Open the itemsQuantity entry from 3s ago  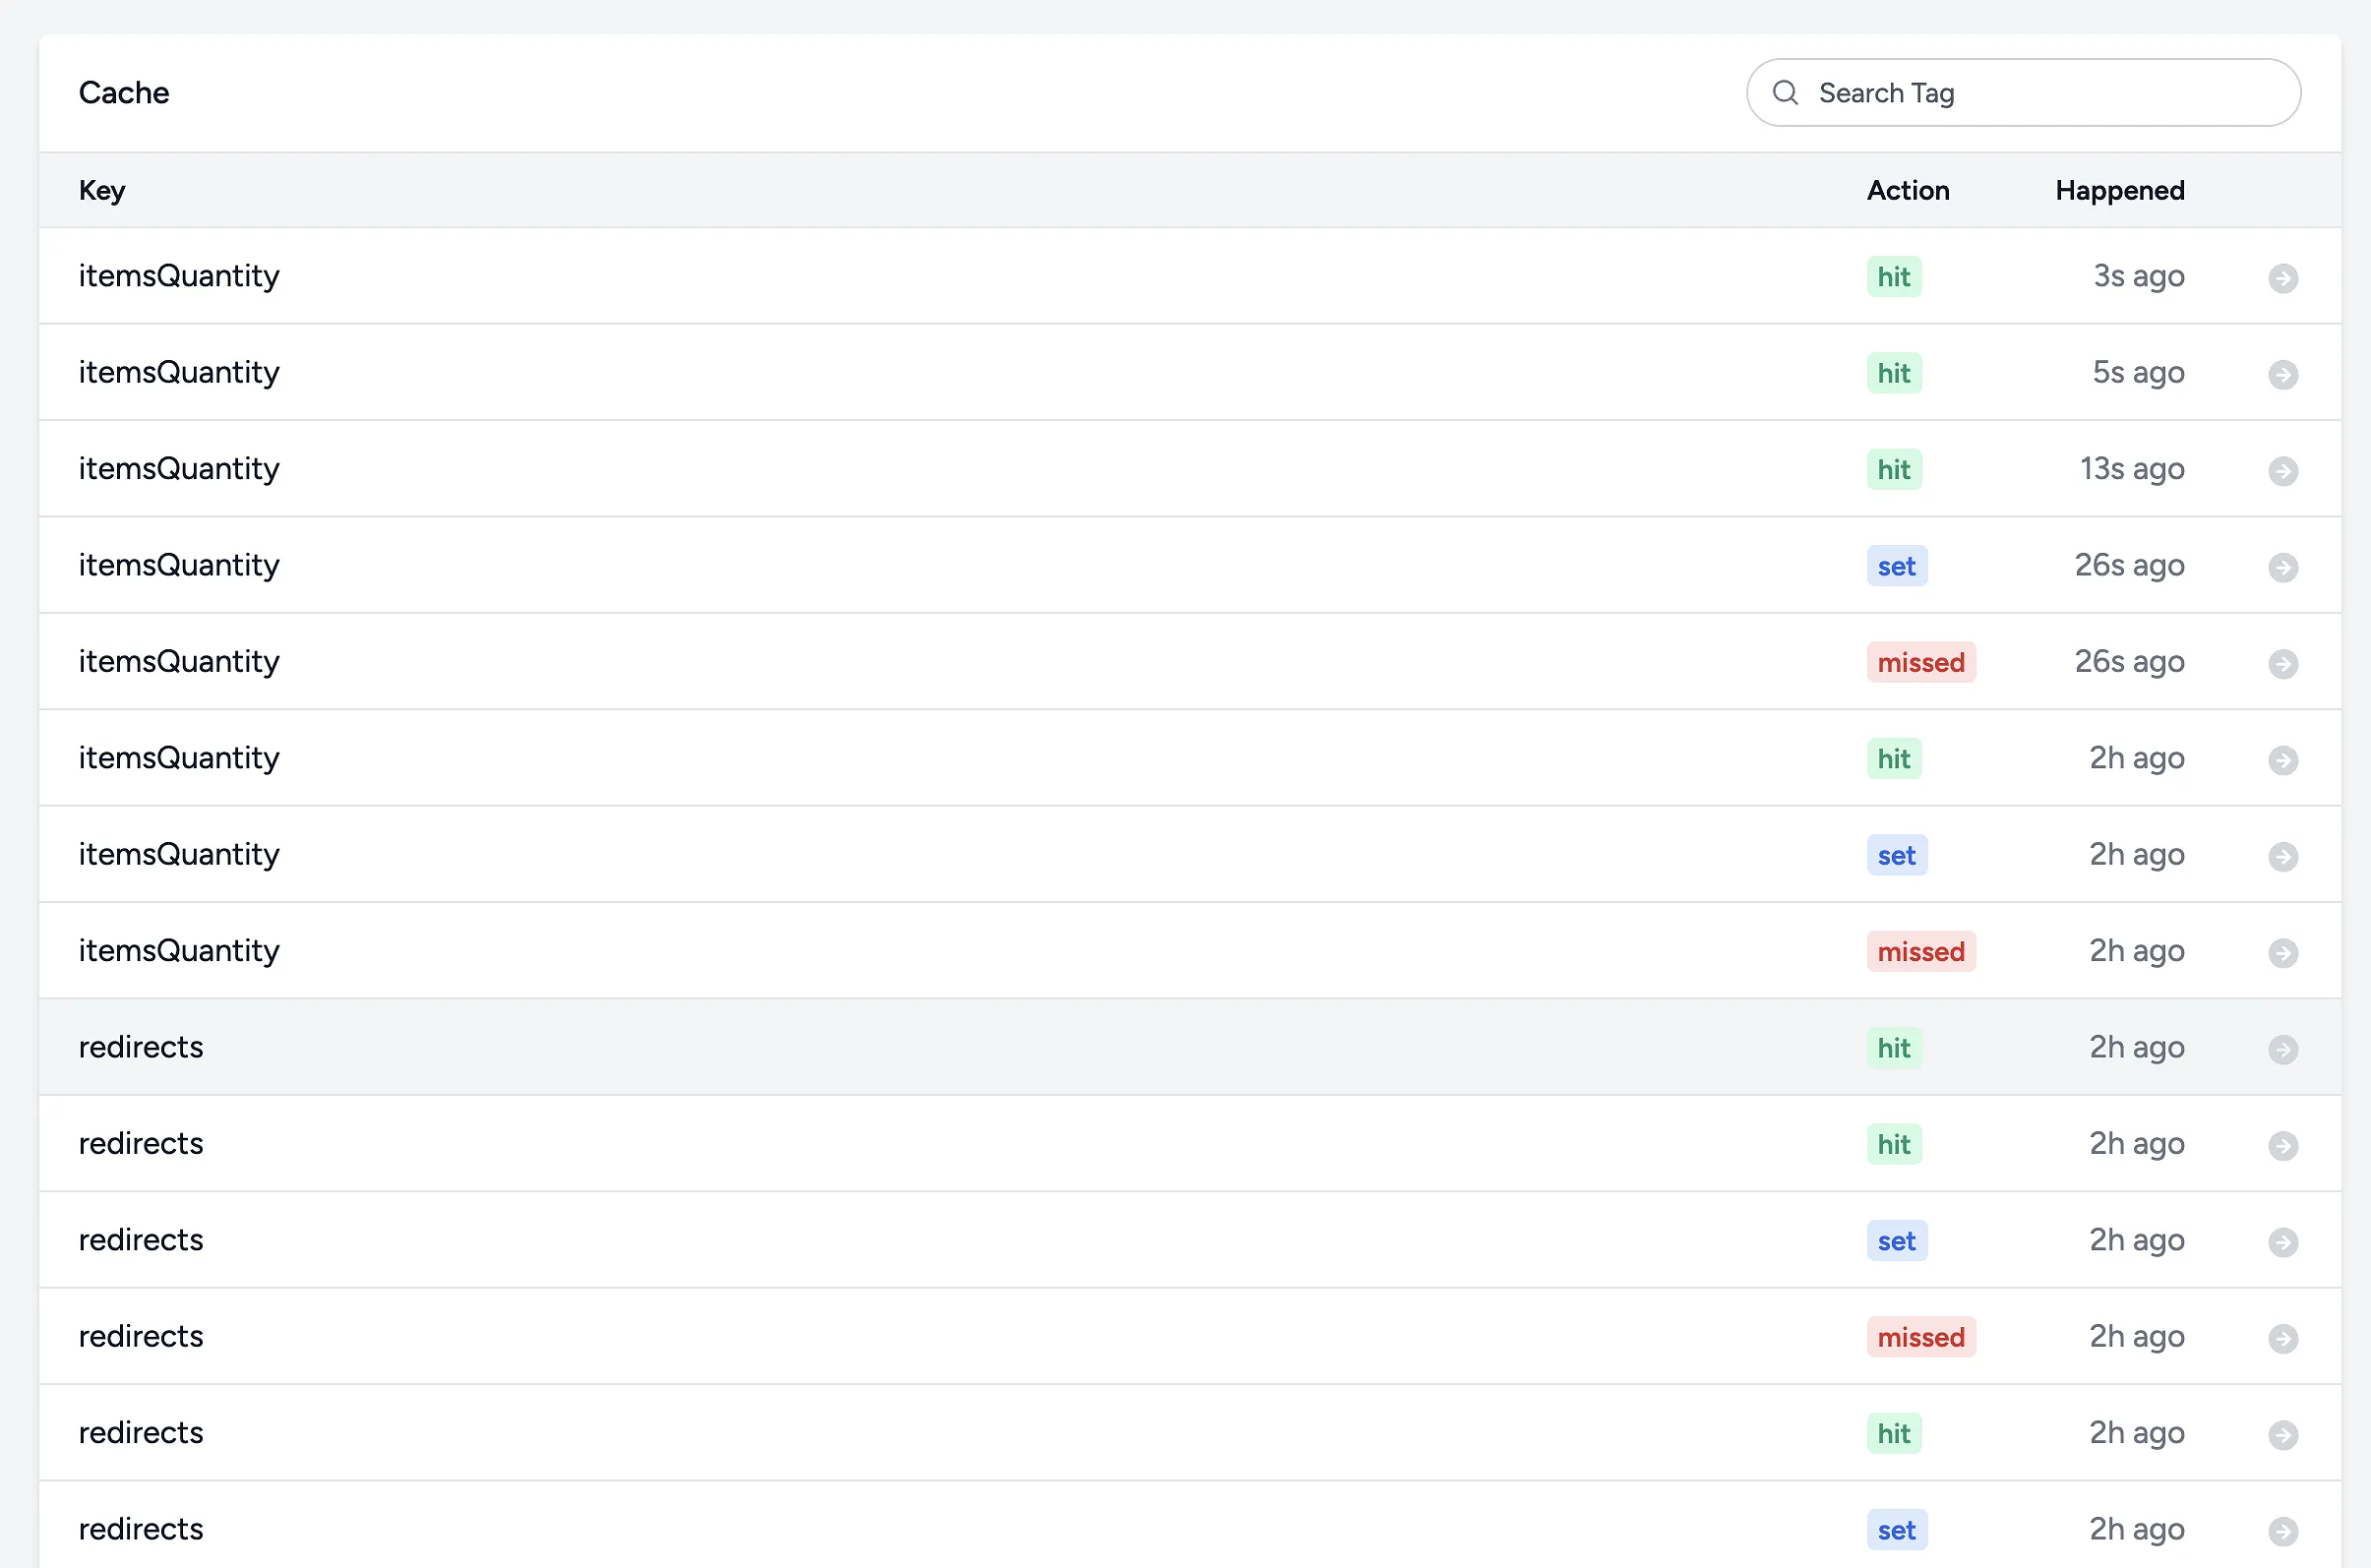[2282, 278]
